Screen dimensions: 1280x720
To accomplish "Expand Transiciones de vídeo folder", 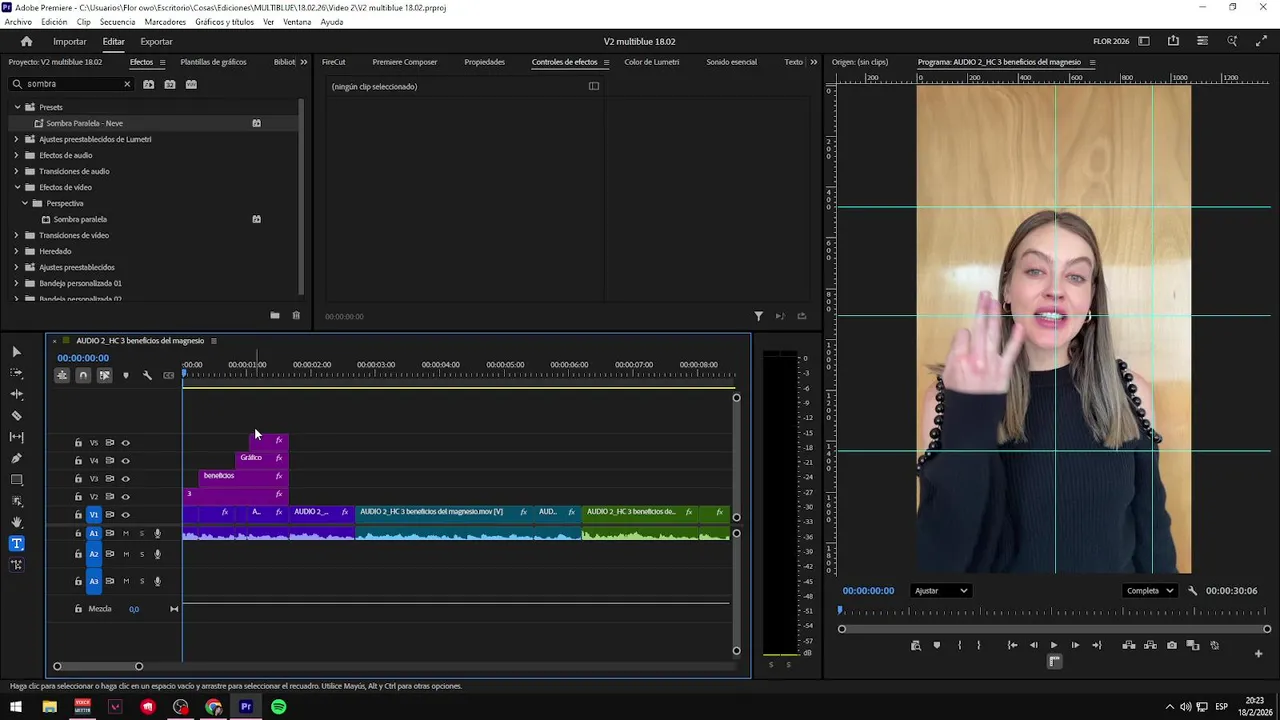I will (x=17, y=235).
